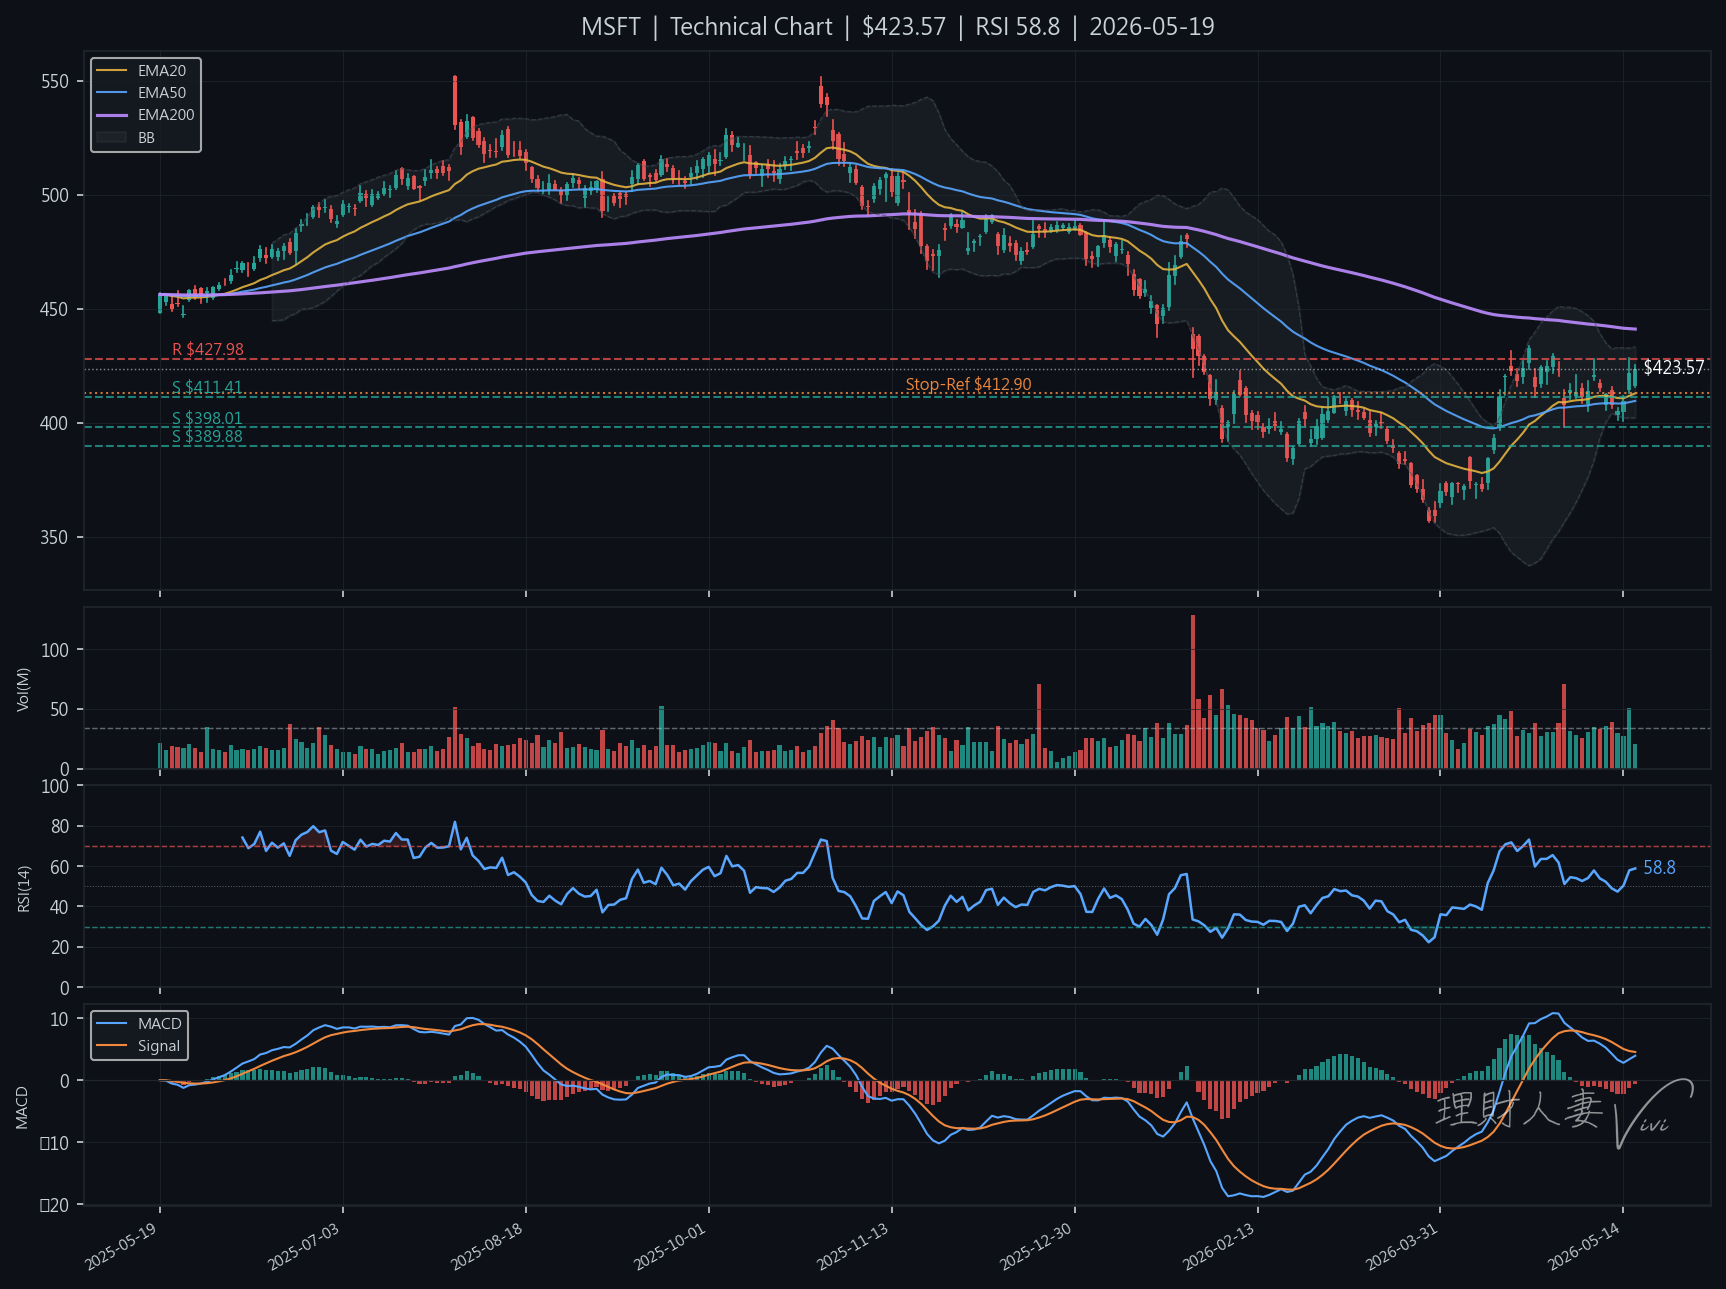1726x1289 pixels.
Task: Click the Signal legend line swatch
Action: 112,1046
